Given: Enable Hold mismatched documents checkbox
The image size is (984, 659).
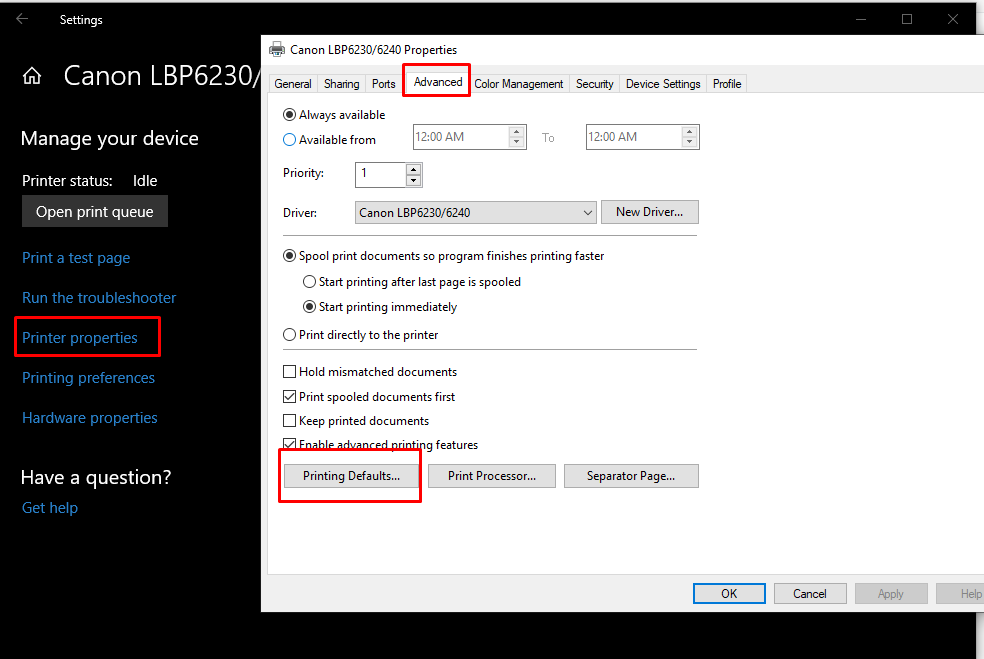Looking at the screenshot, I should [x=289, y=372].
